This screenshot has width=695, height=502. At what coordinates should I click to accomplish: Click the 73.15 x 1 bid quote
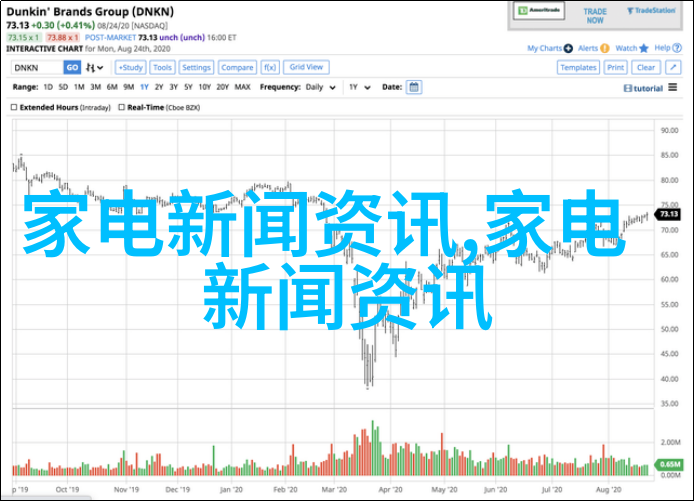pos(24,38)
